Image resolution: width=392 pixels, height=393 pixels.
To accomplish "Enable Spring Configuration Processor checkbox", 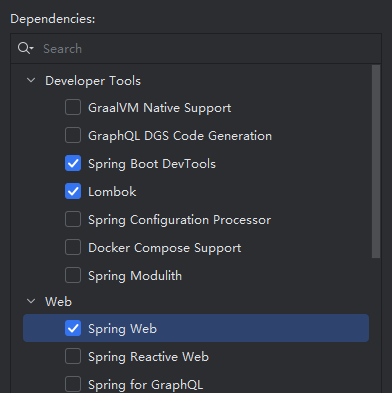I will 73,219.
